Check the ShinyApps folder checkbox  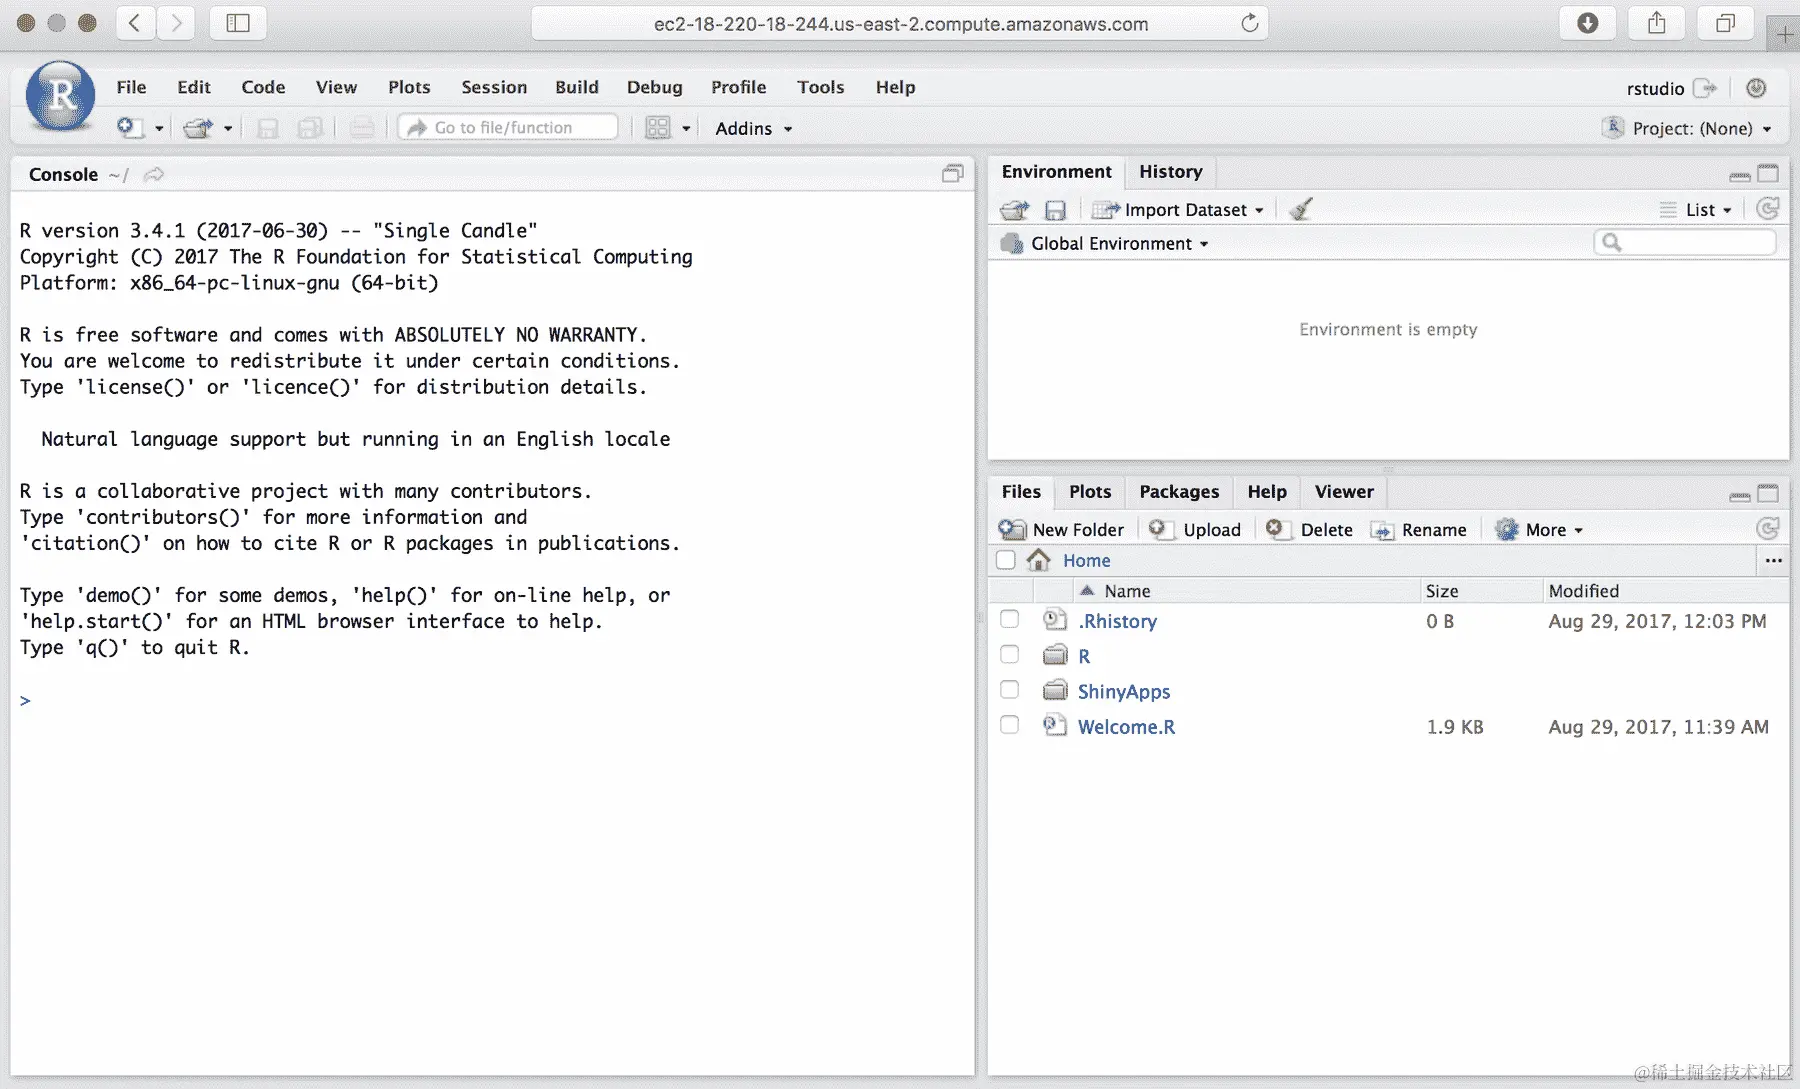click(1010, 690)
